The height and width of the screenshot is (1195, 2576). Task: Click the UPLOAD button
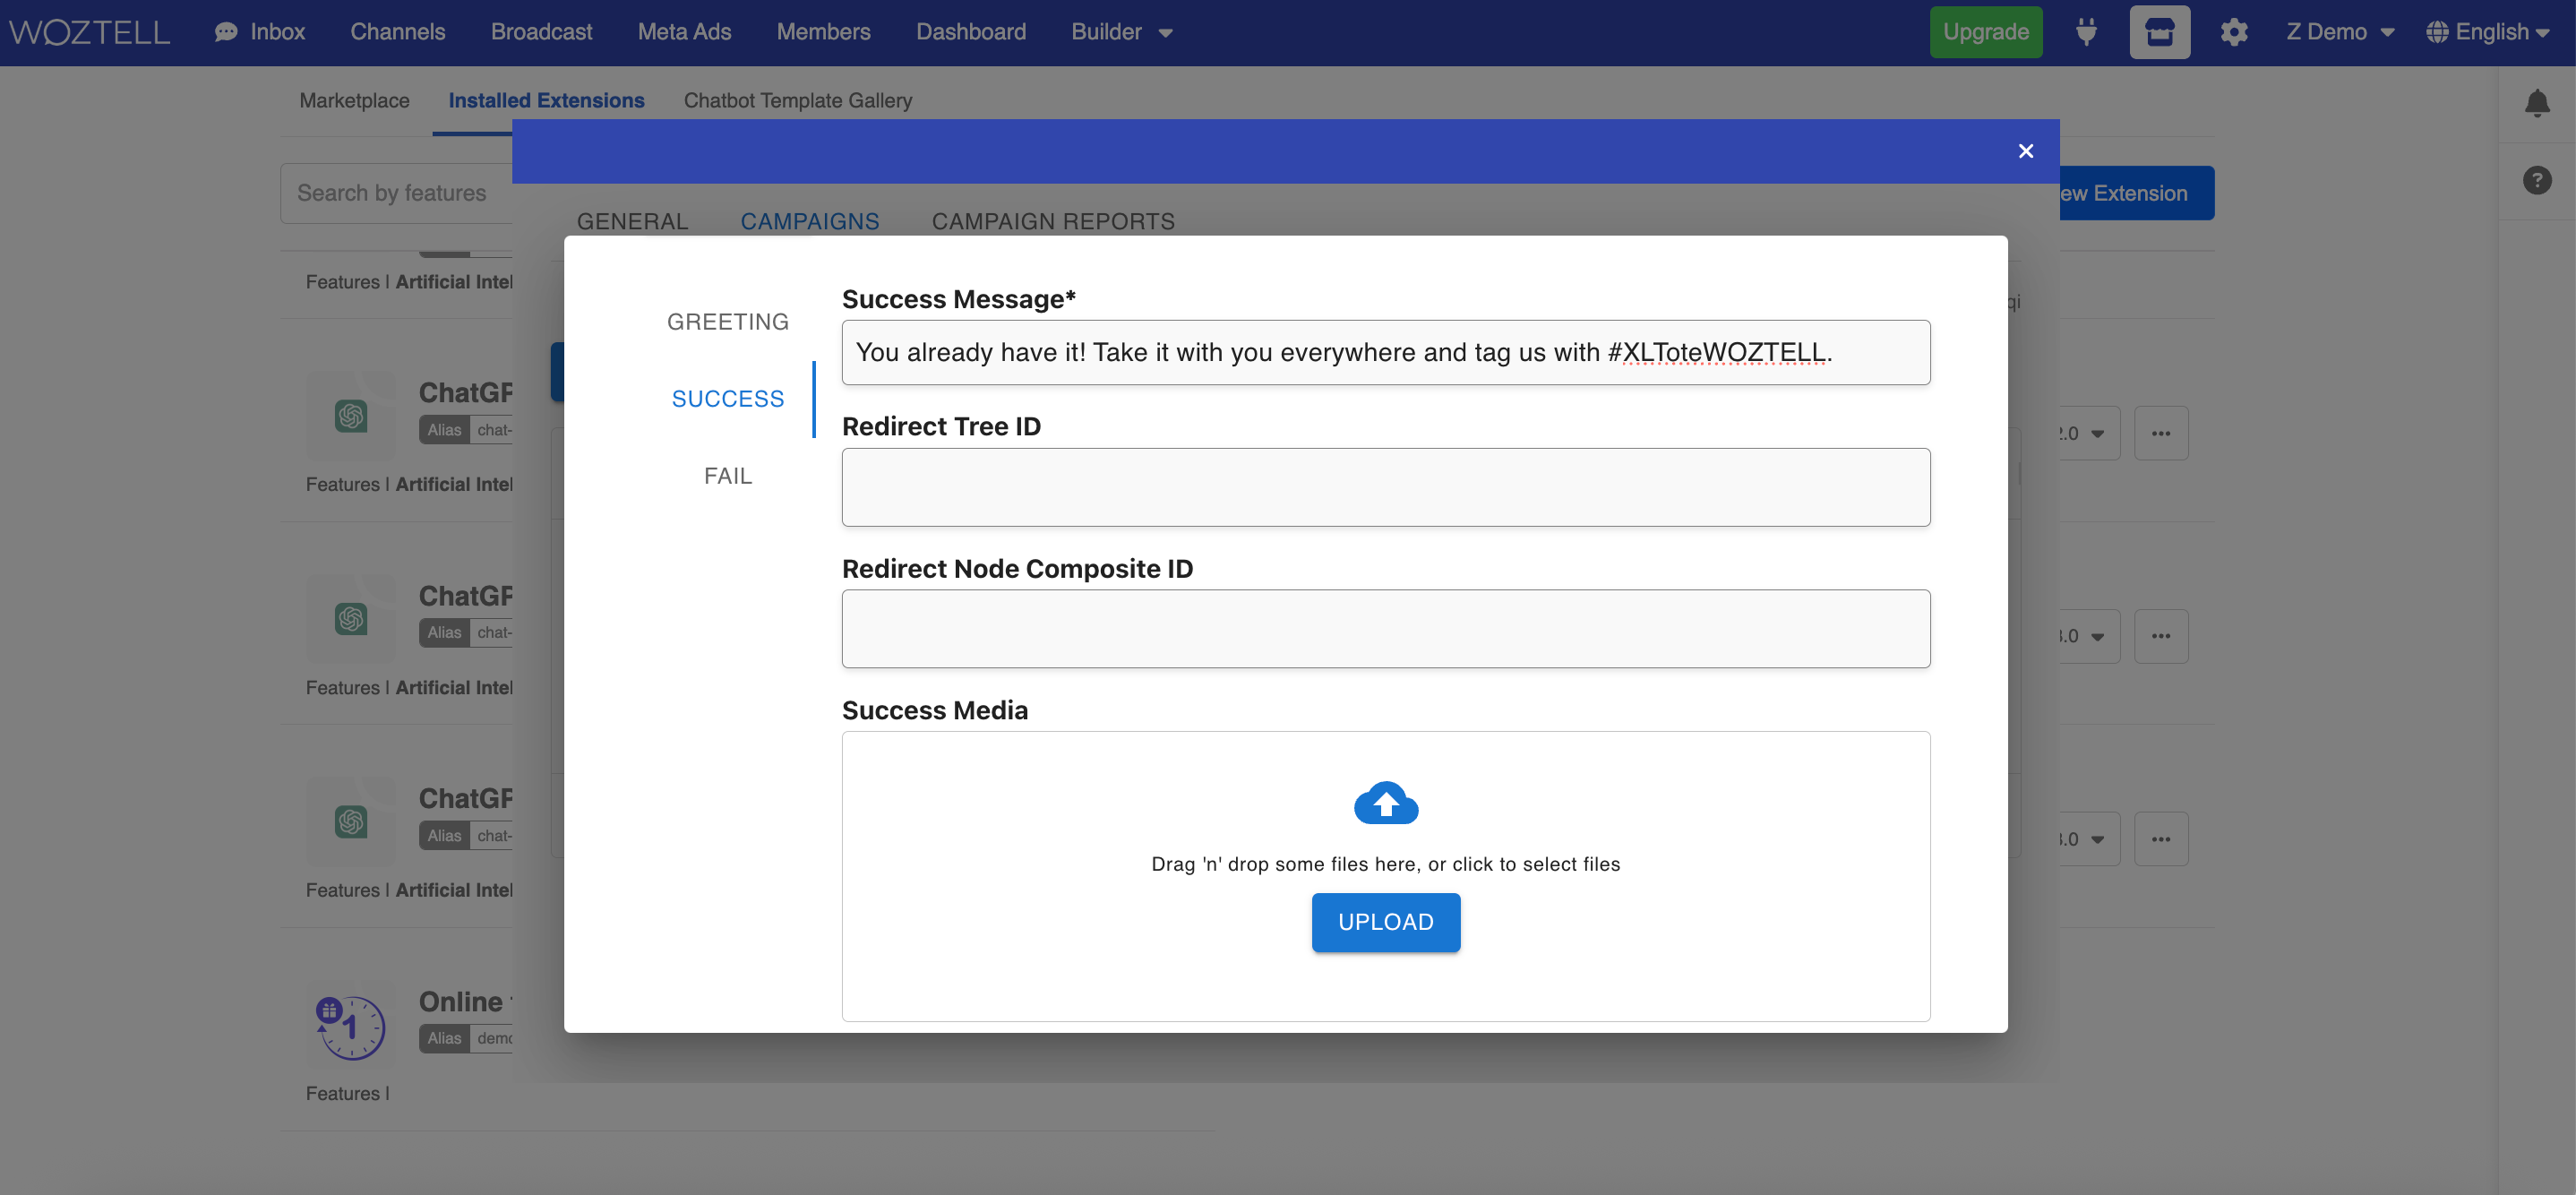1385,922
